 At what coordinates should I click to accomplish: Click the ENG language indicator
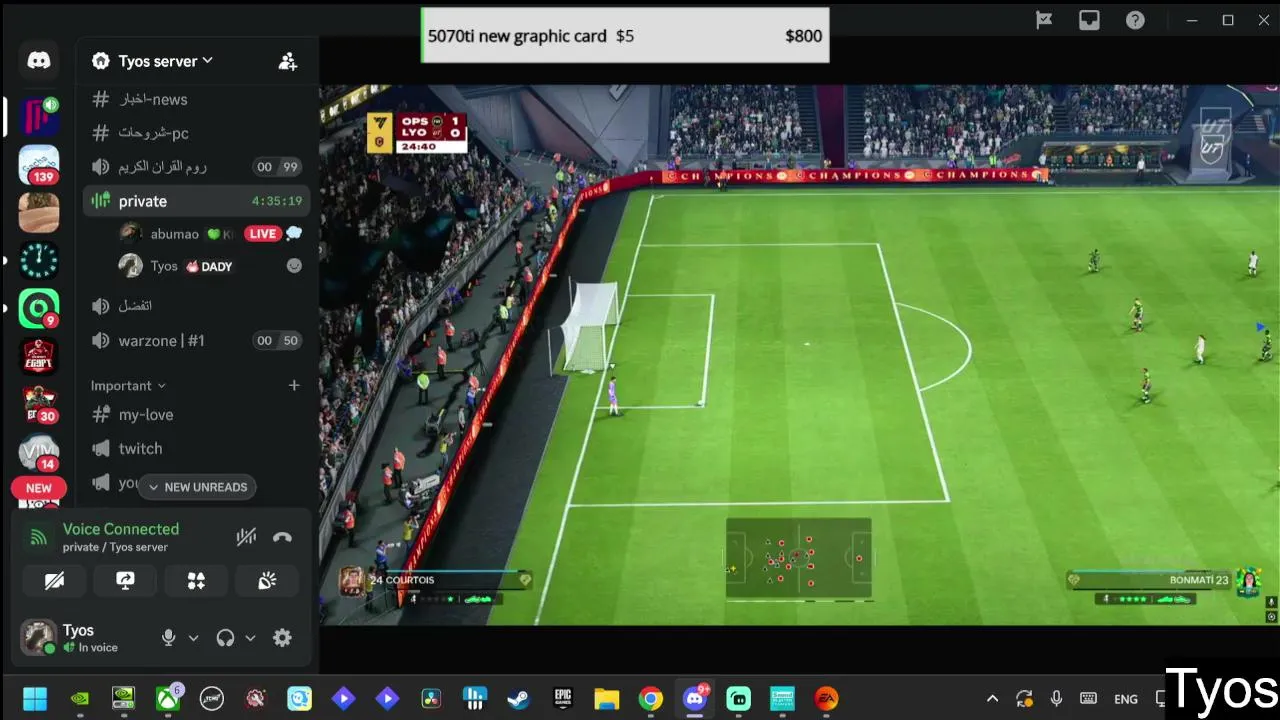pyautogui.click(x=1126, y=699)
